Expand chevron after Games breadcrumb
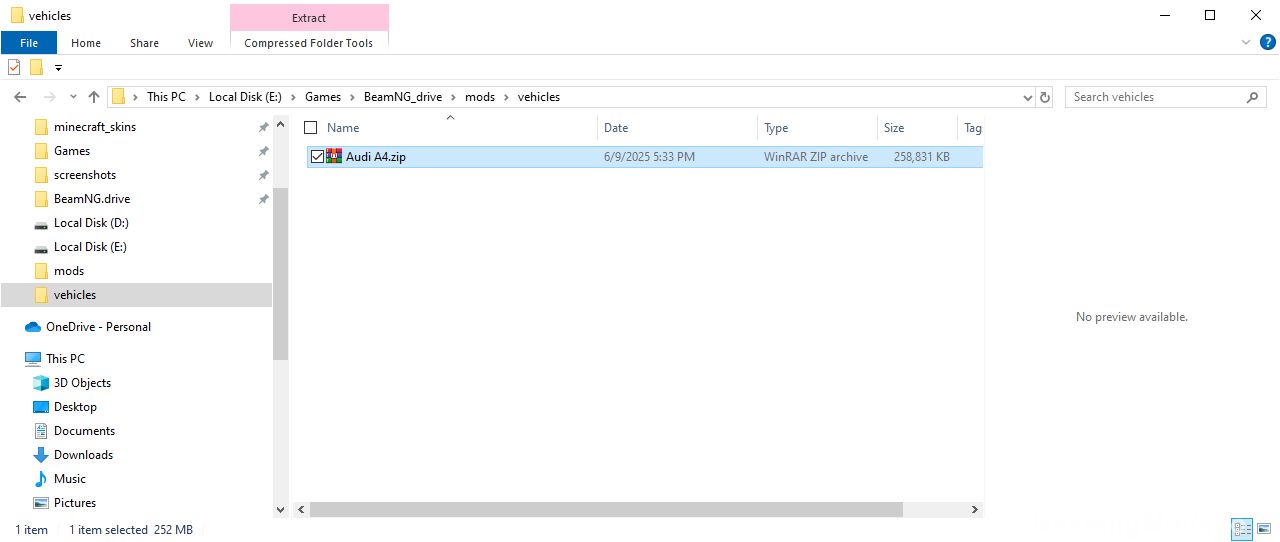 click(352, 97)
